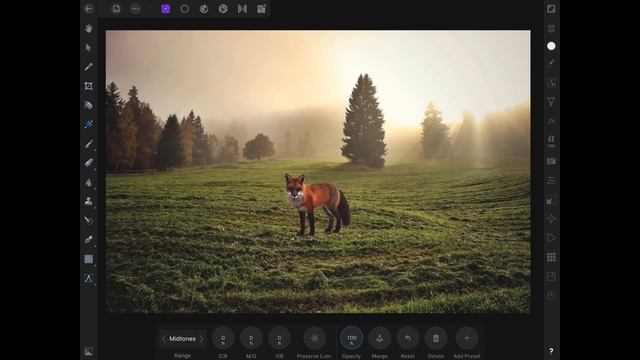Tap the bottom-left image thumbnail icon
Screen dimensions: 640x360
coord(89,351)
